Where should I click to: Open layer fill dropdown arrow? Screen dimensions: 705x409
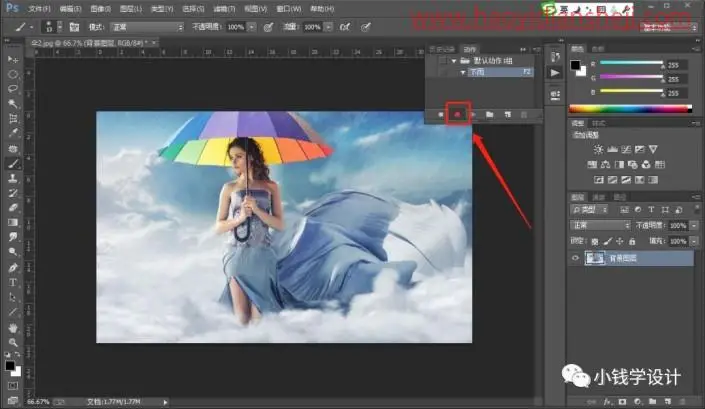(694, 241)
